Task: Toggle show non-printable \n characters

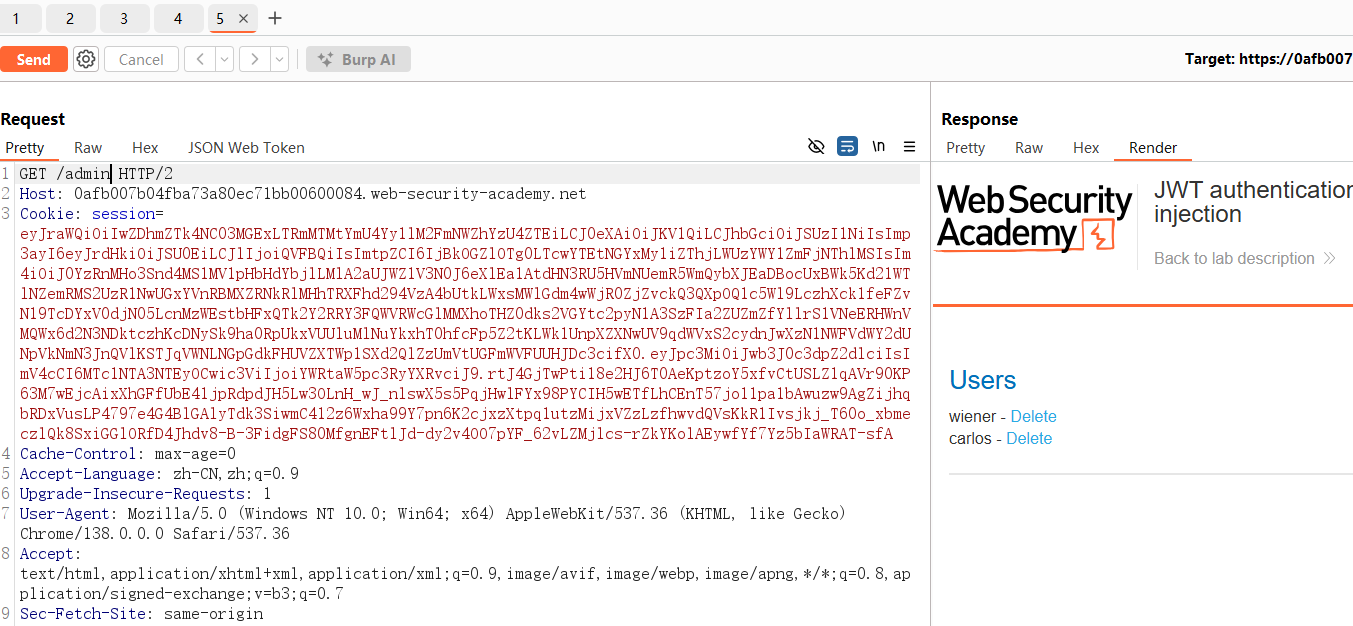Action: pos(879,147)
